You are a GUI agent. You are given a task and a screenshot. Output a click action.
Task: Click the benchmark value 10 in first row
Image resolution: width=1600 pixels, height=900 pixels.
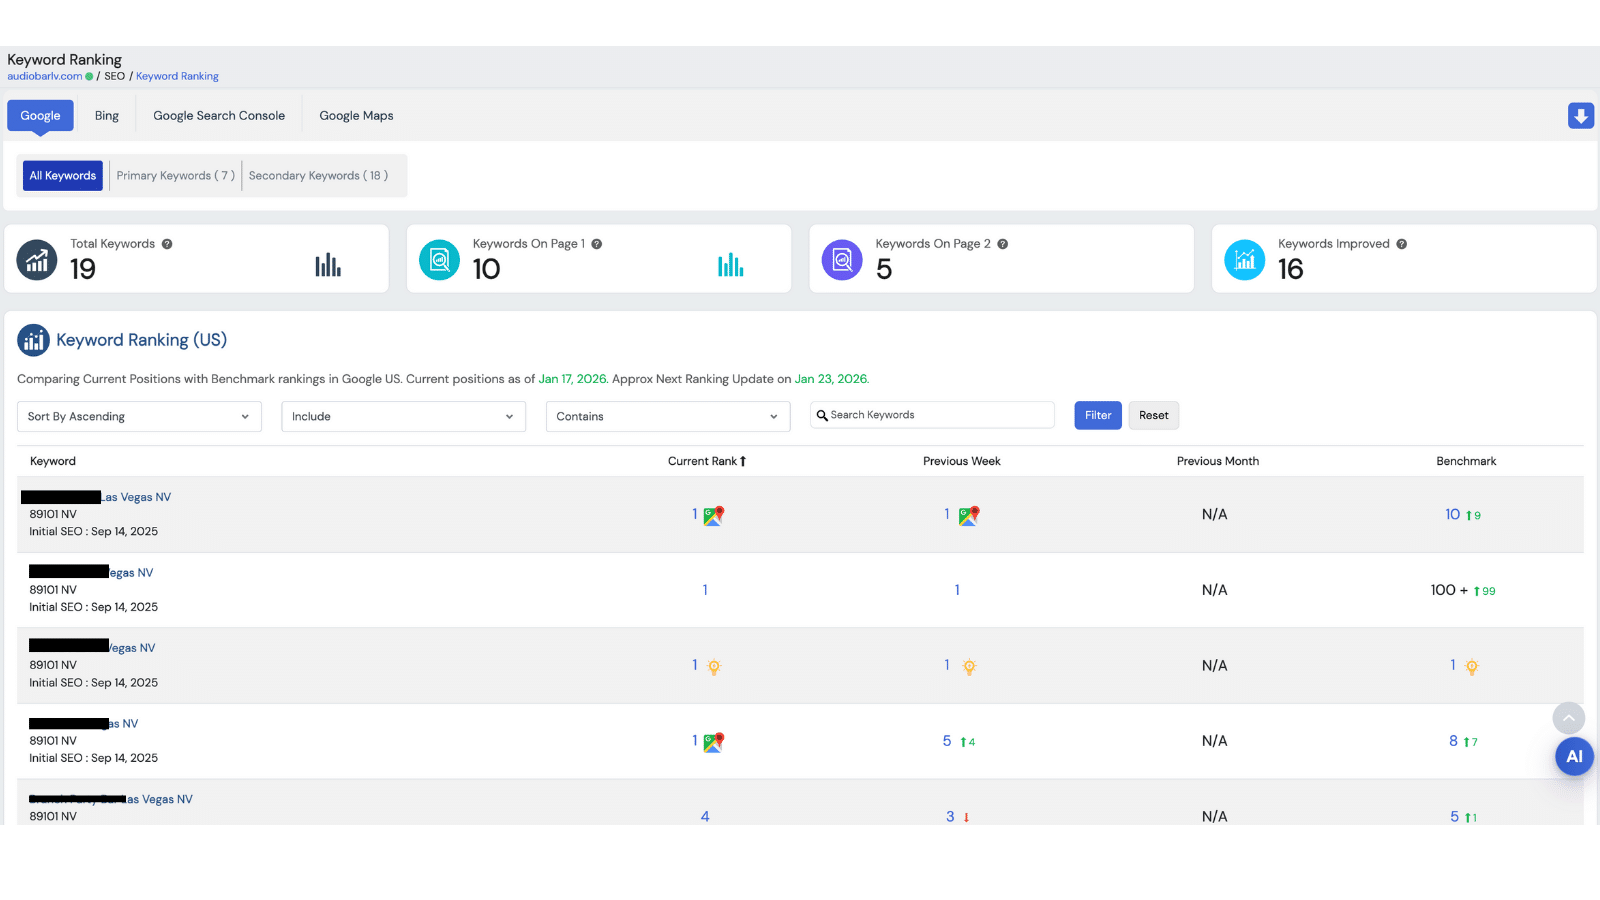point(1452,514)
